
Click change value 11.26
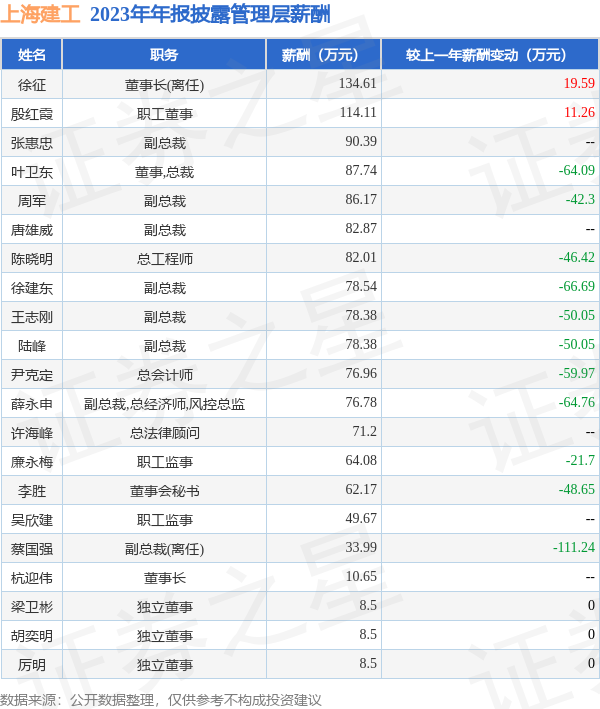[579, 112]
